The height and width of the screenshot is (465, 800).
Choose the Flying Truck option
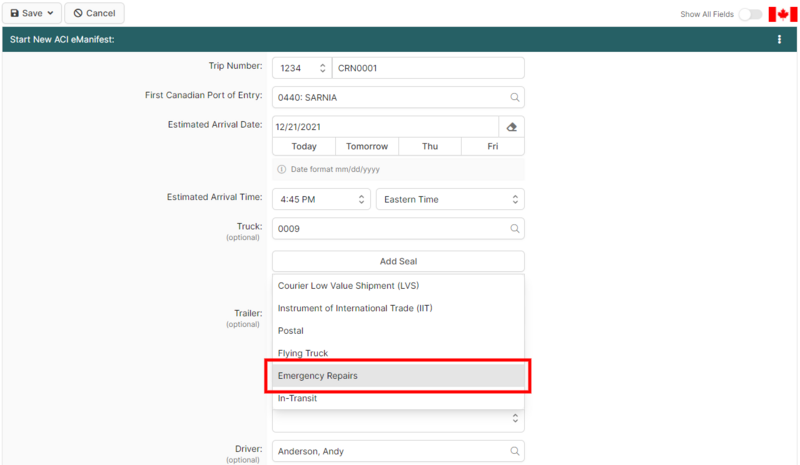click(x=398, y=353)
